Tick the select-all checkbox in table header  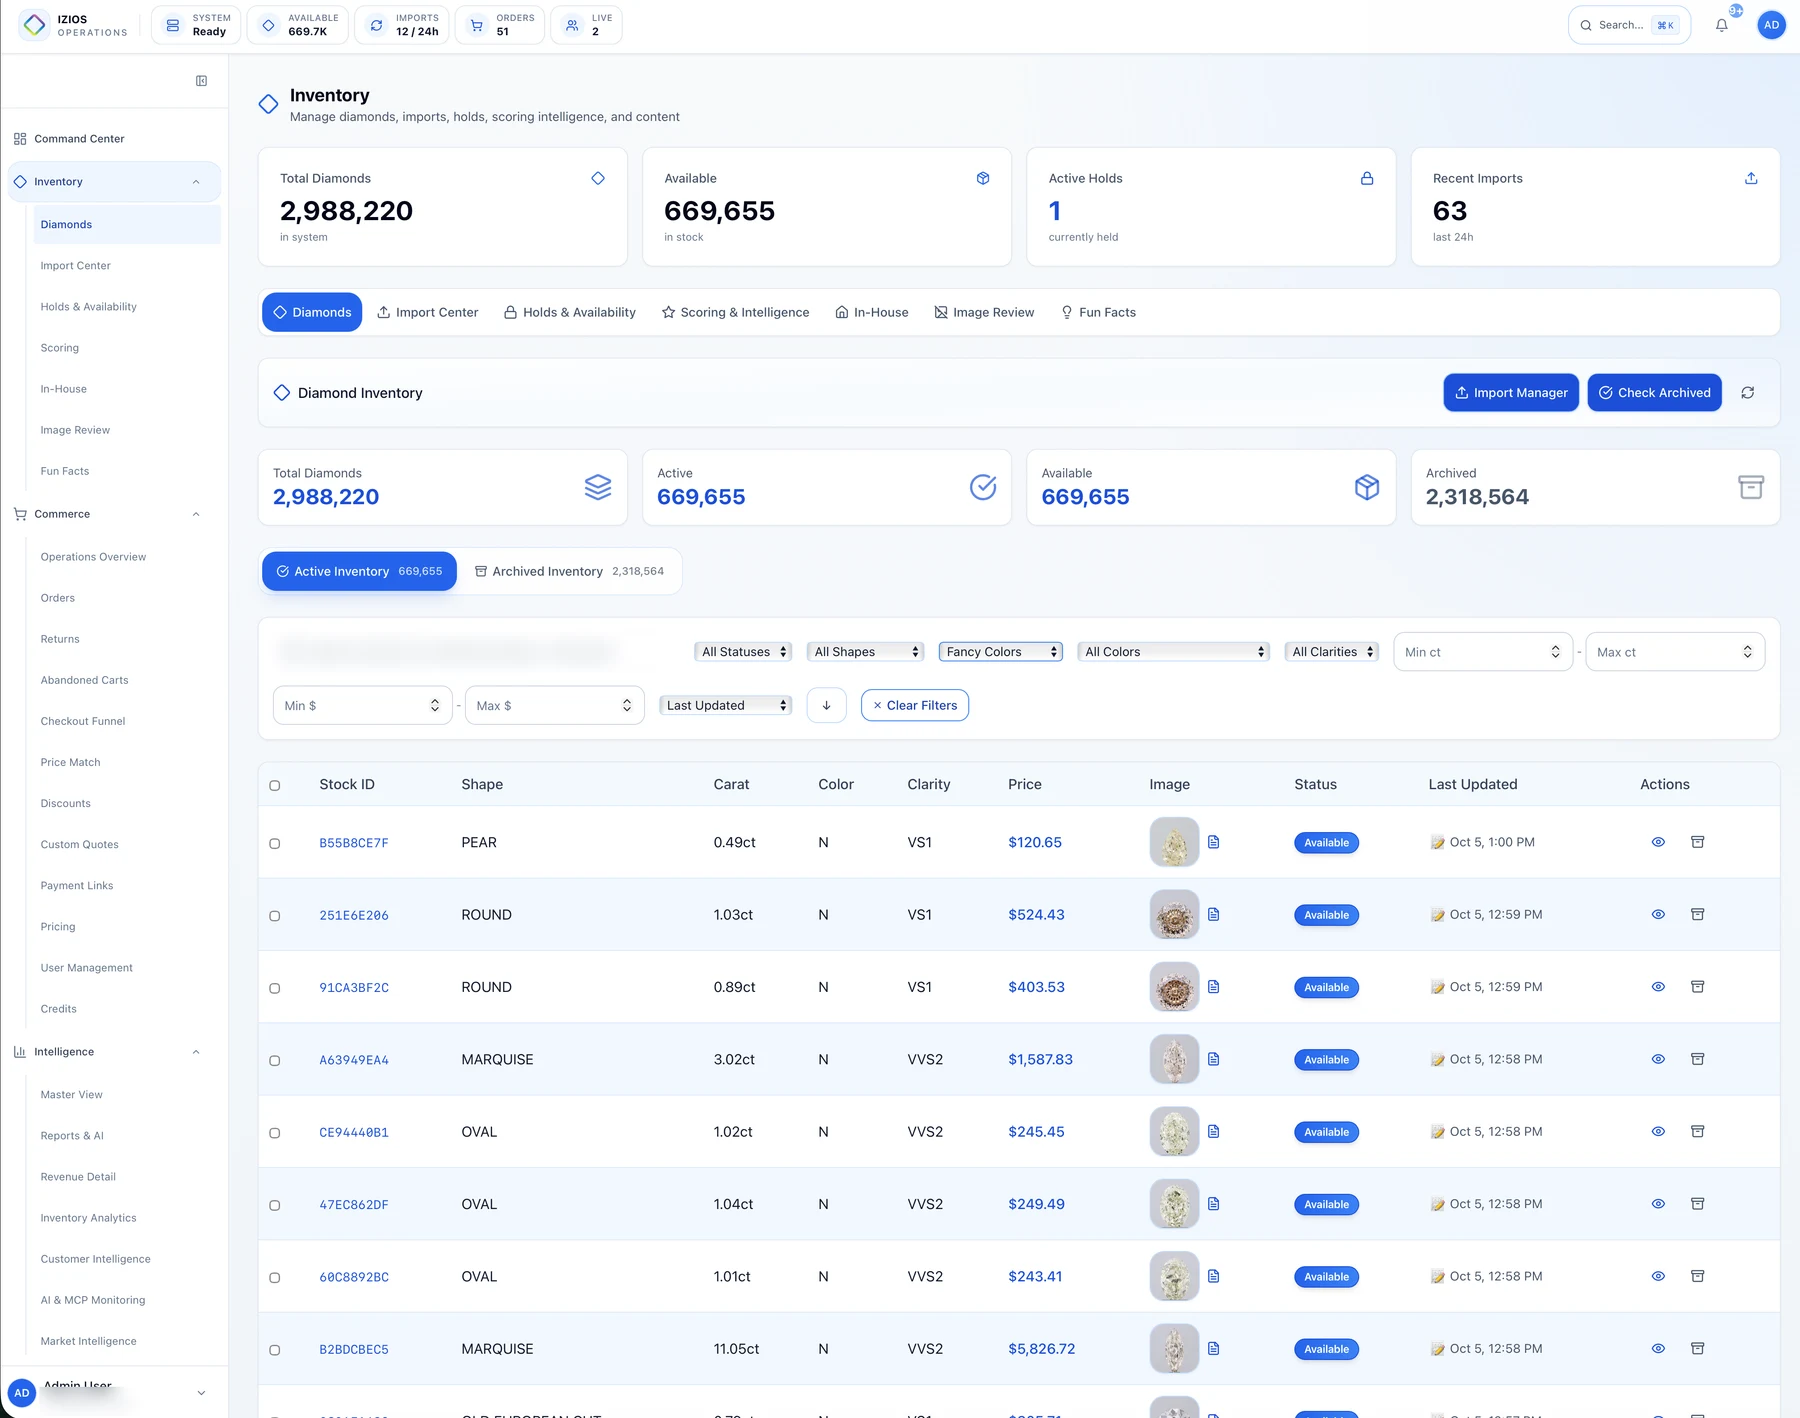[x=275, y=785]
